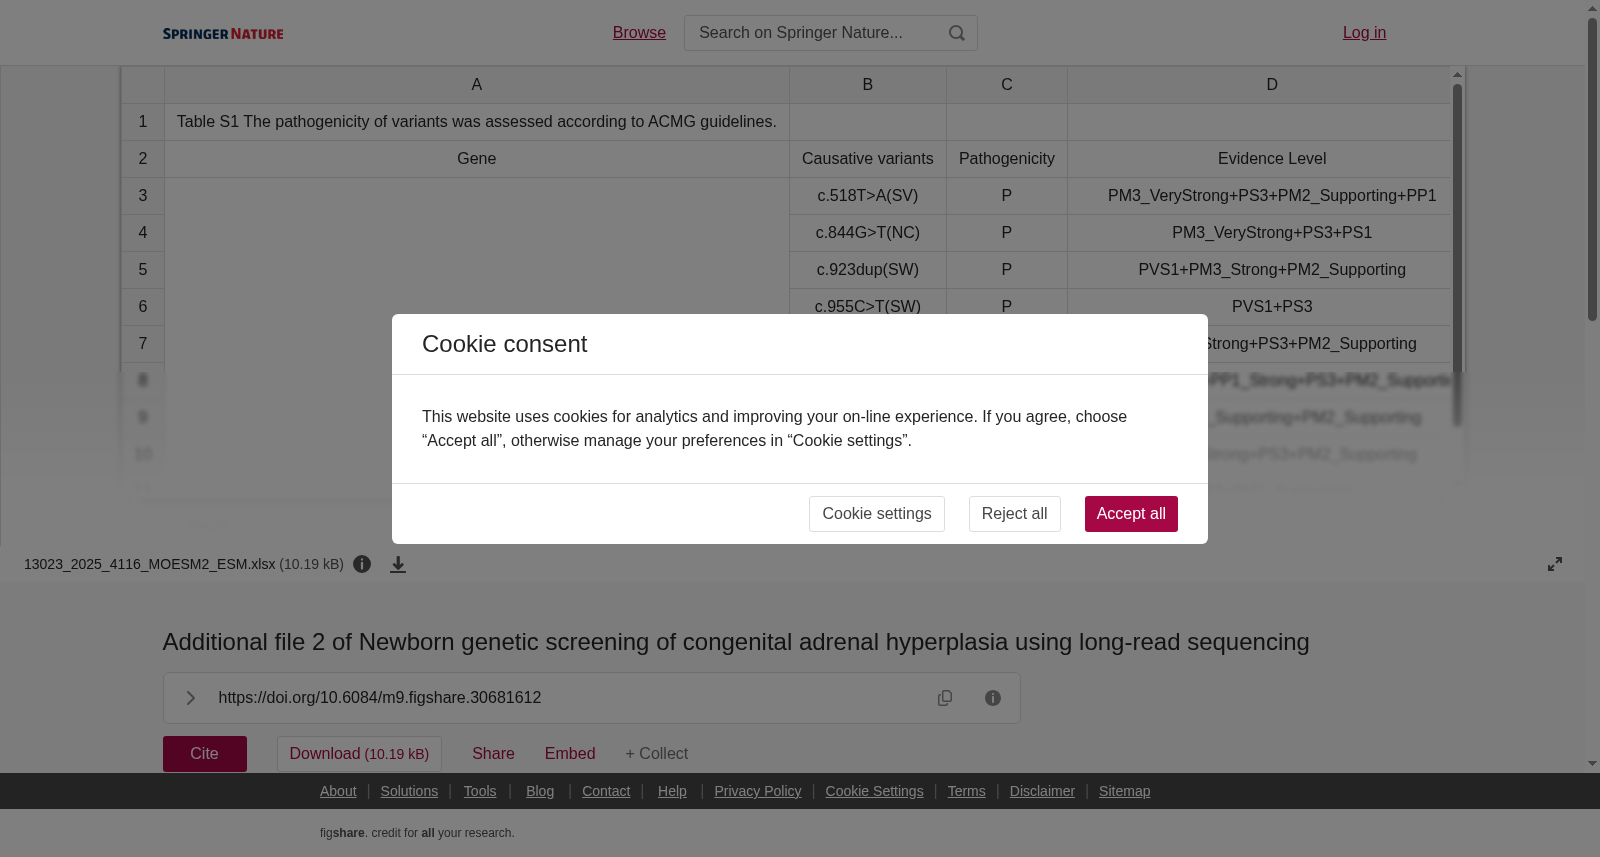Copy the DOI link icon

tap(945, 698)
